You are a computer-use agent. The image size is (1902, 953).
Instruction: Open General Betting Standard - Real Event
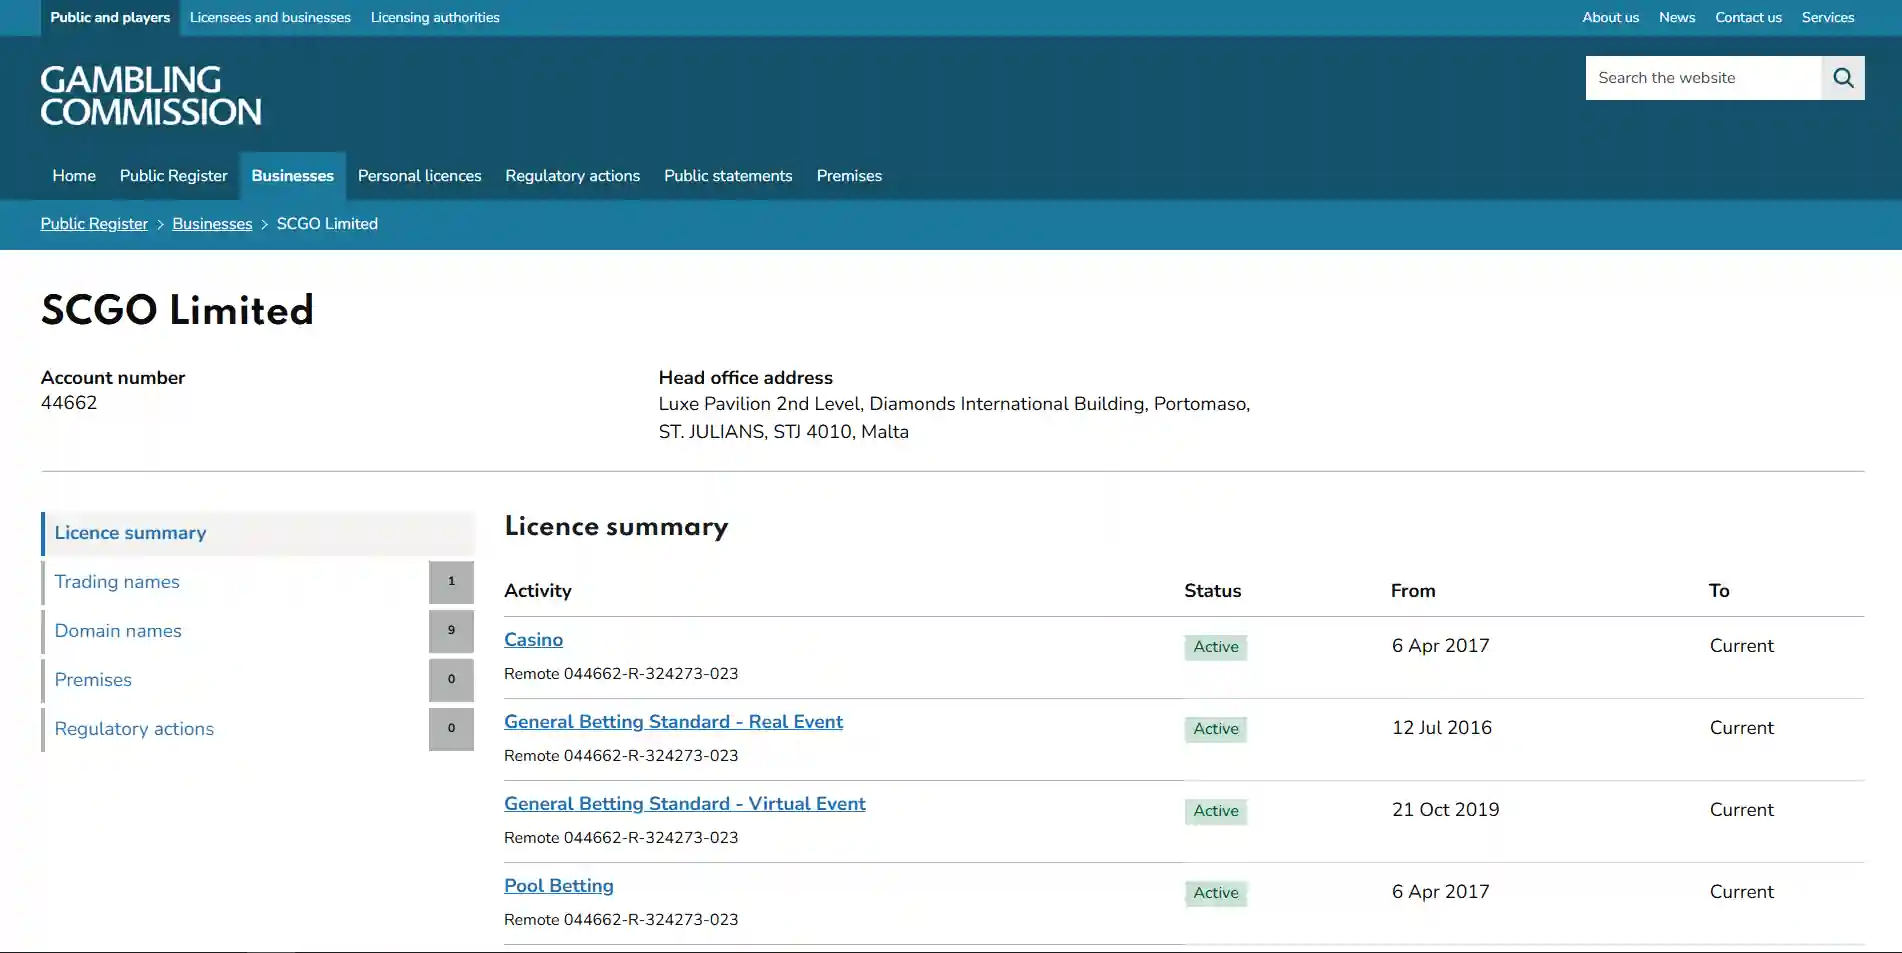pos(673,722)
